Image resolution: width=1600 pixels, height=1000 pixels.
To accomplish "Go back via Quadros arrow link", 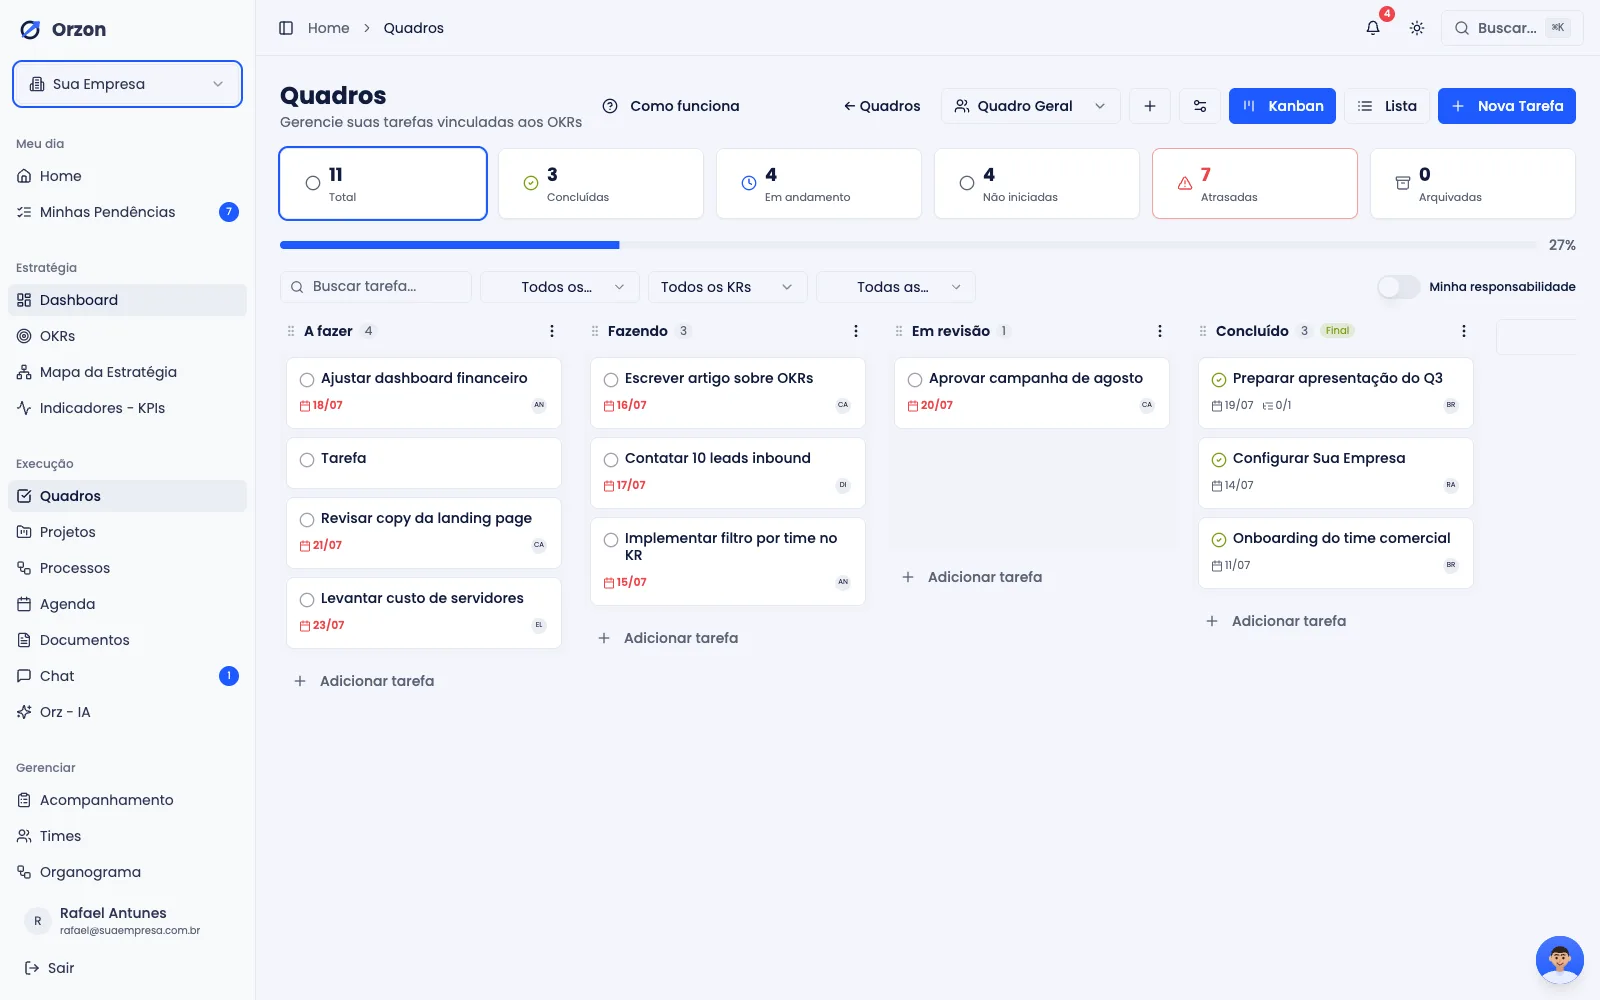I will point(882,106).
